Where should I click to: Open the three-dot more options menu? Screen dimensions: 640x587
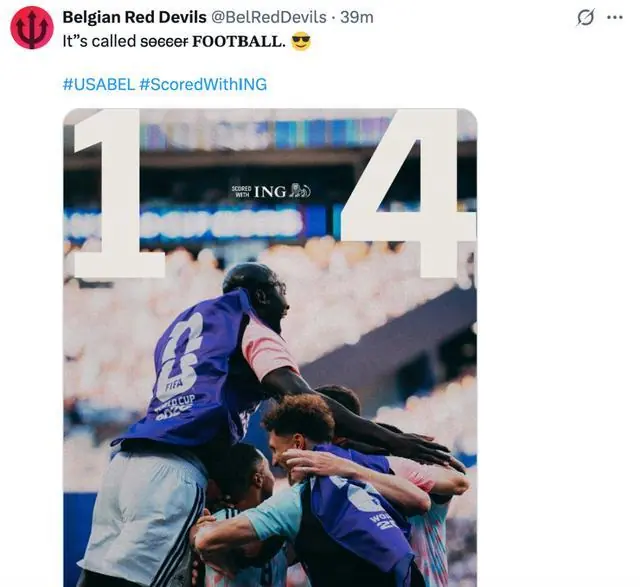pos(615,18)
